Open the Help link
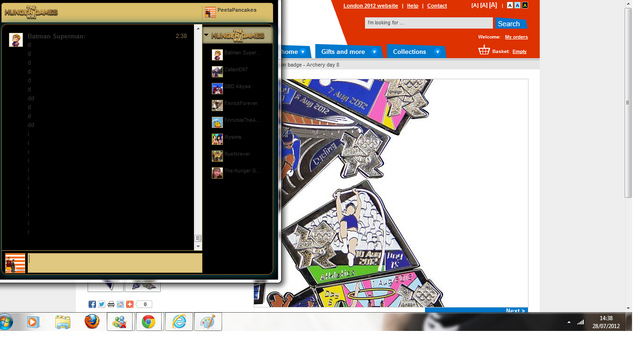Viewport: 640px width, 360px height. click(412, 6)
